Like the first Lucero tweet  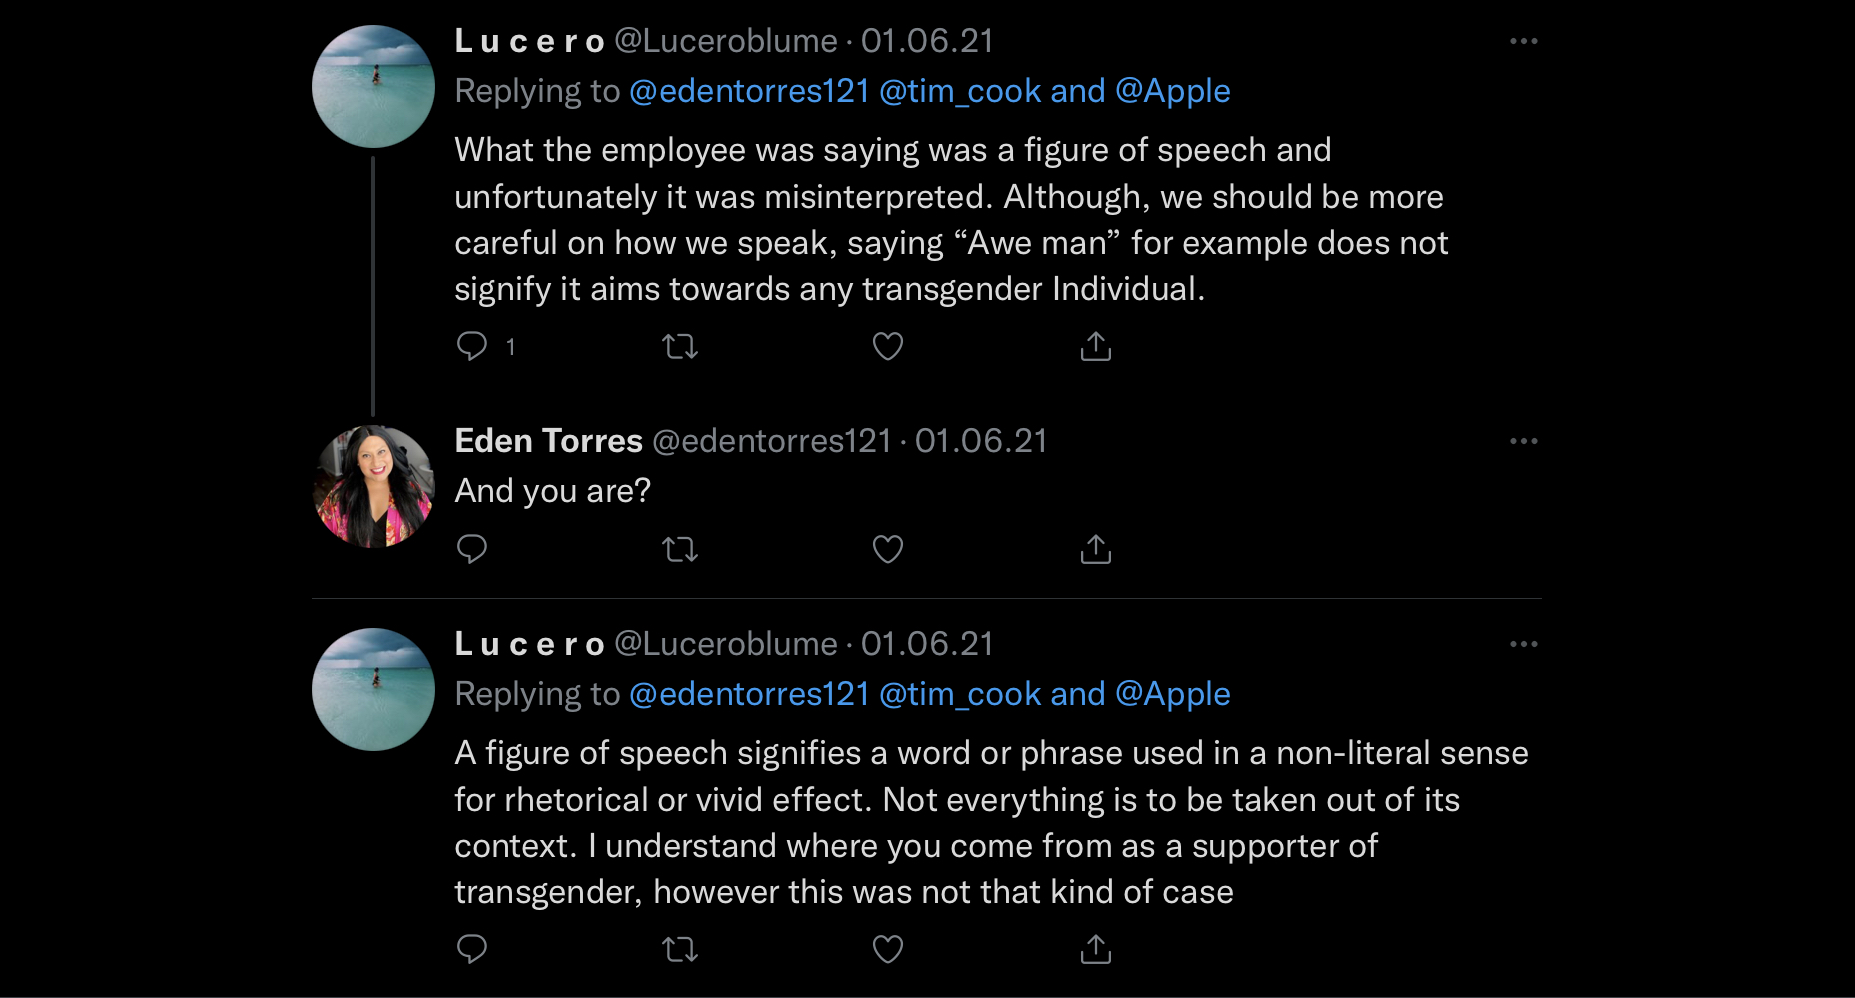coord(888,346)
